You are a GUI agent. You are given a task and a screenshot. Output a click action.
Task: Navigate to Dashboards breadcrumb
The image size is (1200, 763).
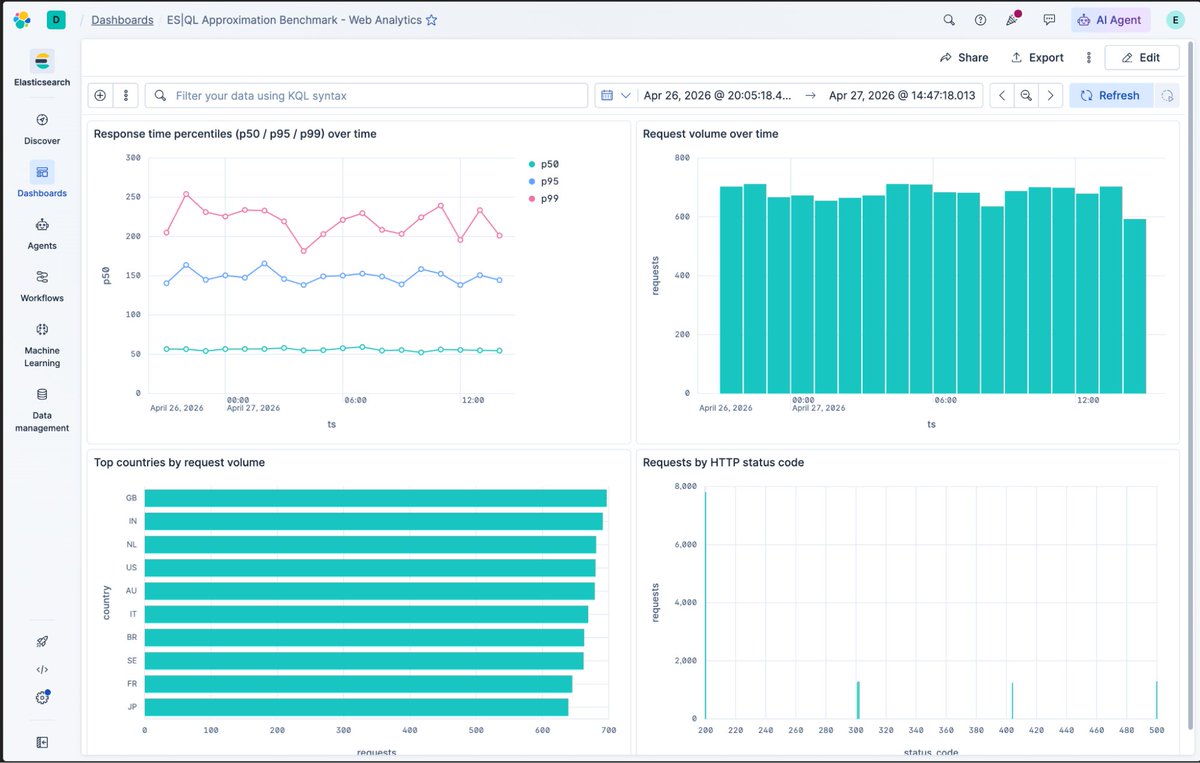pos(122,20)
